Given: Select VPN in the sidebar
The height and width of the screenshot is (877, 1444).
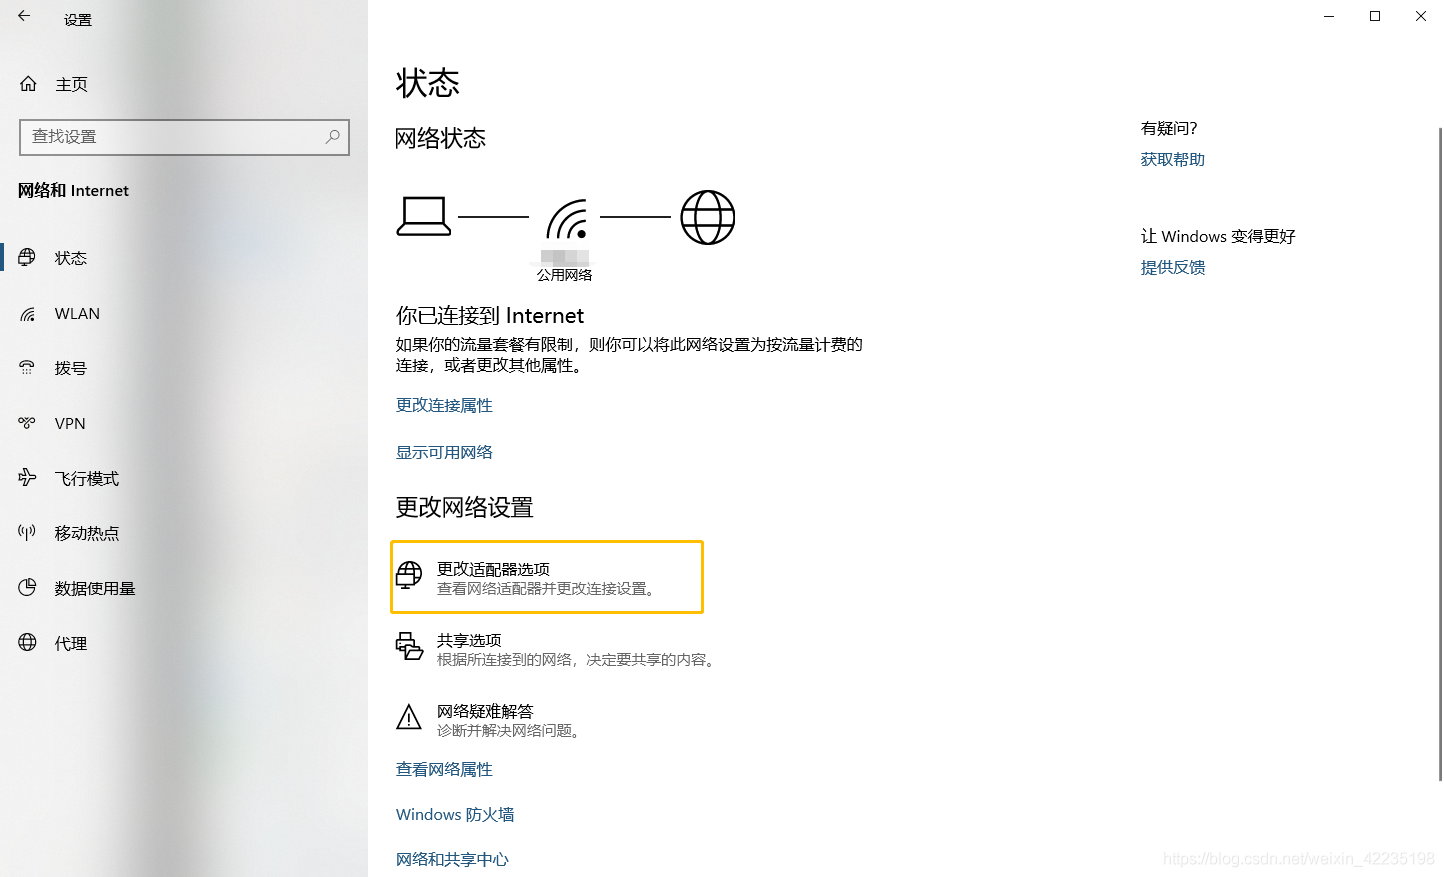Looking at the screenshot, I should click(x=70, y=422).
